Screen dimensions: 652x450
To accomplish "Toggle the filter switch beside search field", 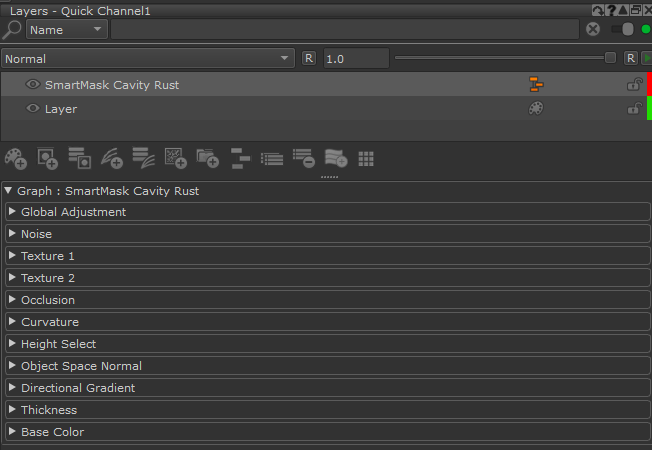I will pos(622,29).
